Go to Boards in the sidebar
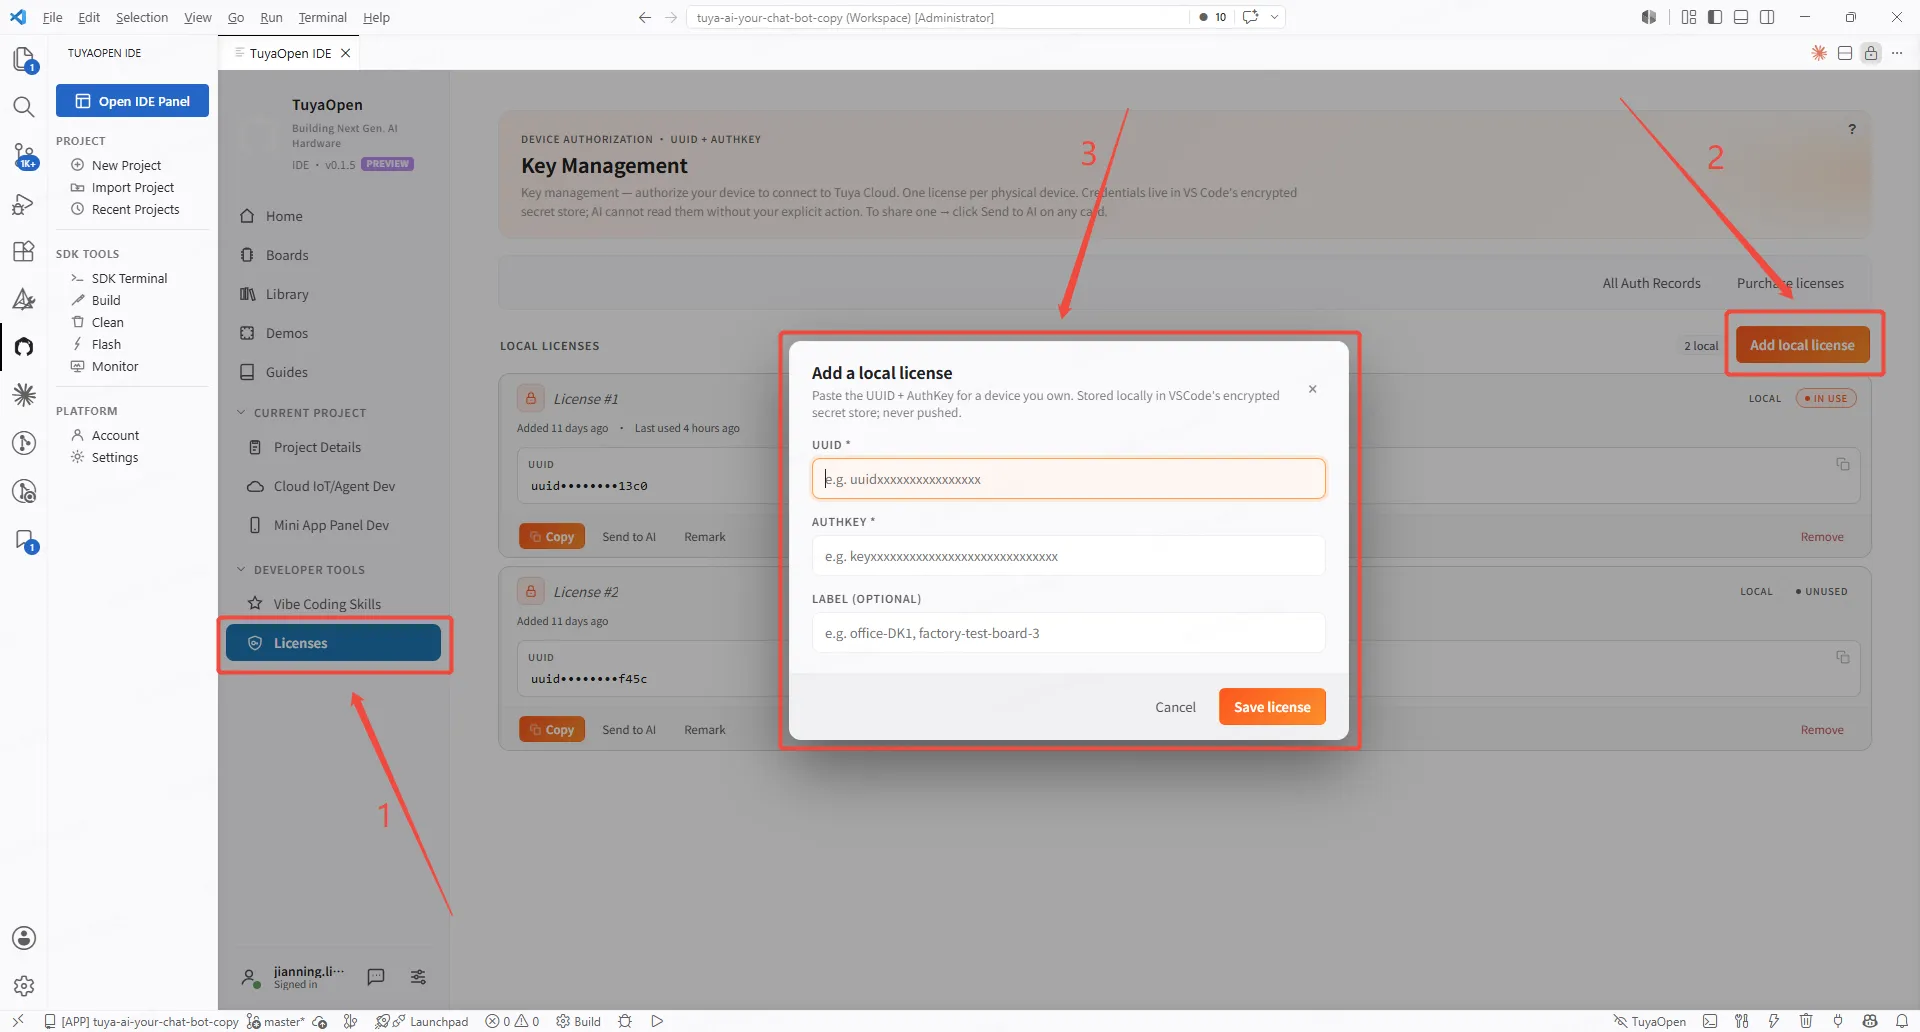The image size is (1920, 1032). [x=287, y=255]
